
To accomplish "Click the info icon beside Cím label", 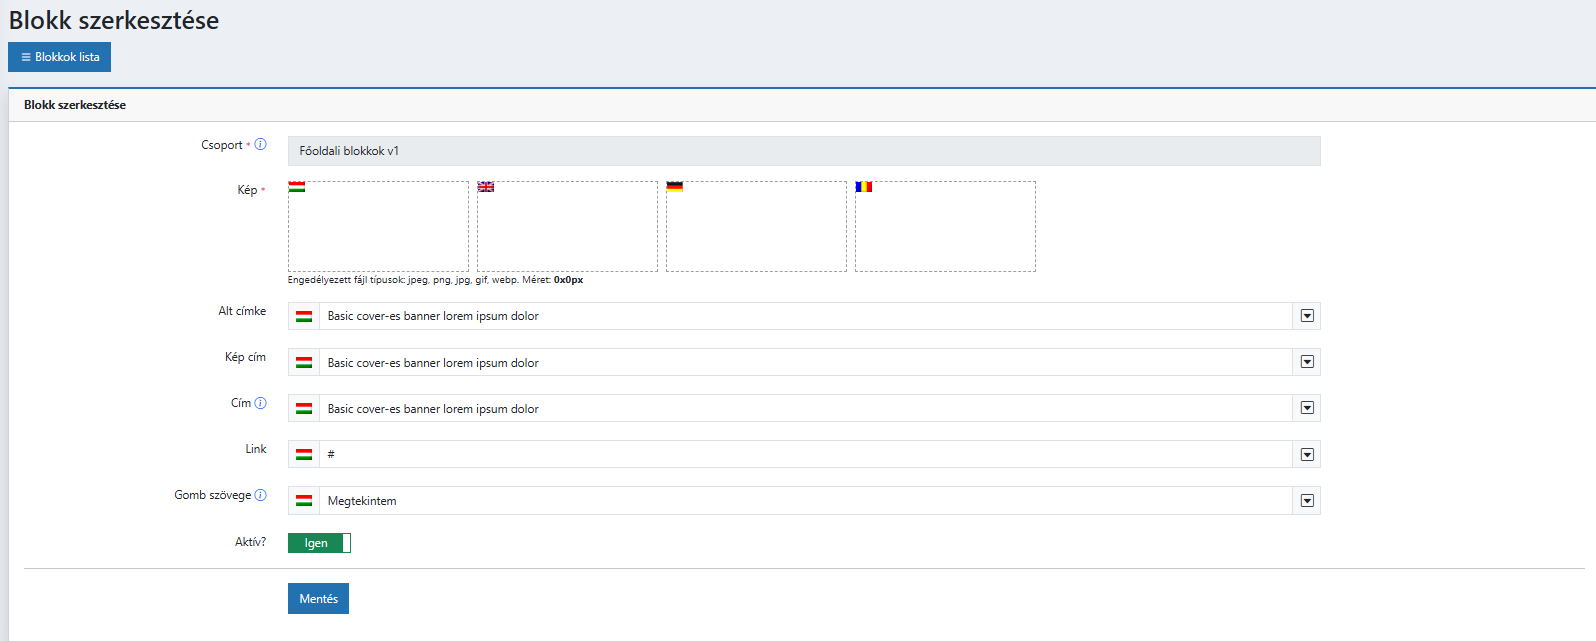I will pos(260,403).
